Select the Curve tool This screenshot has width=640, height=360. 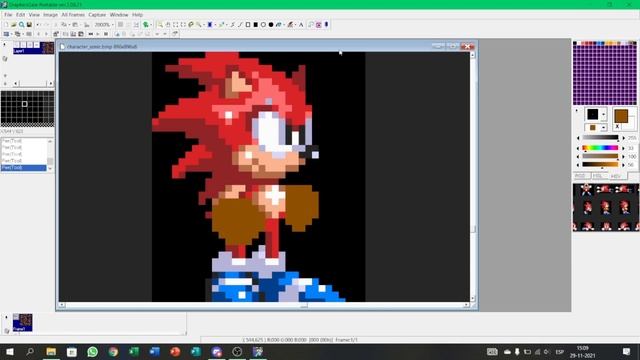233,24
